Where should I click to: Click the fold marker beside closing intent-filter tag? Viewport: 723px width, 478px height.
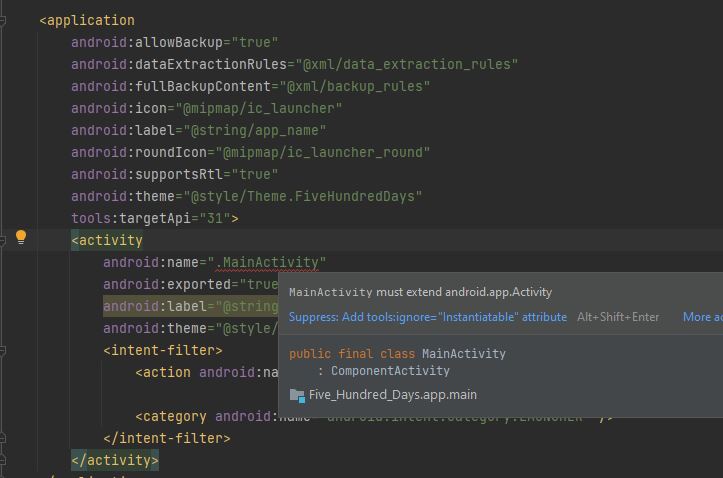pos(2,438)
